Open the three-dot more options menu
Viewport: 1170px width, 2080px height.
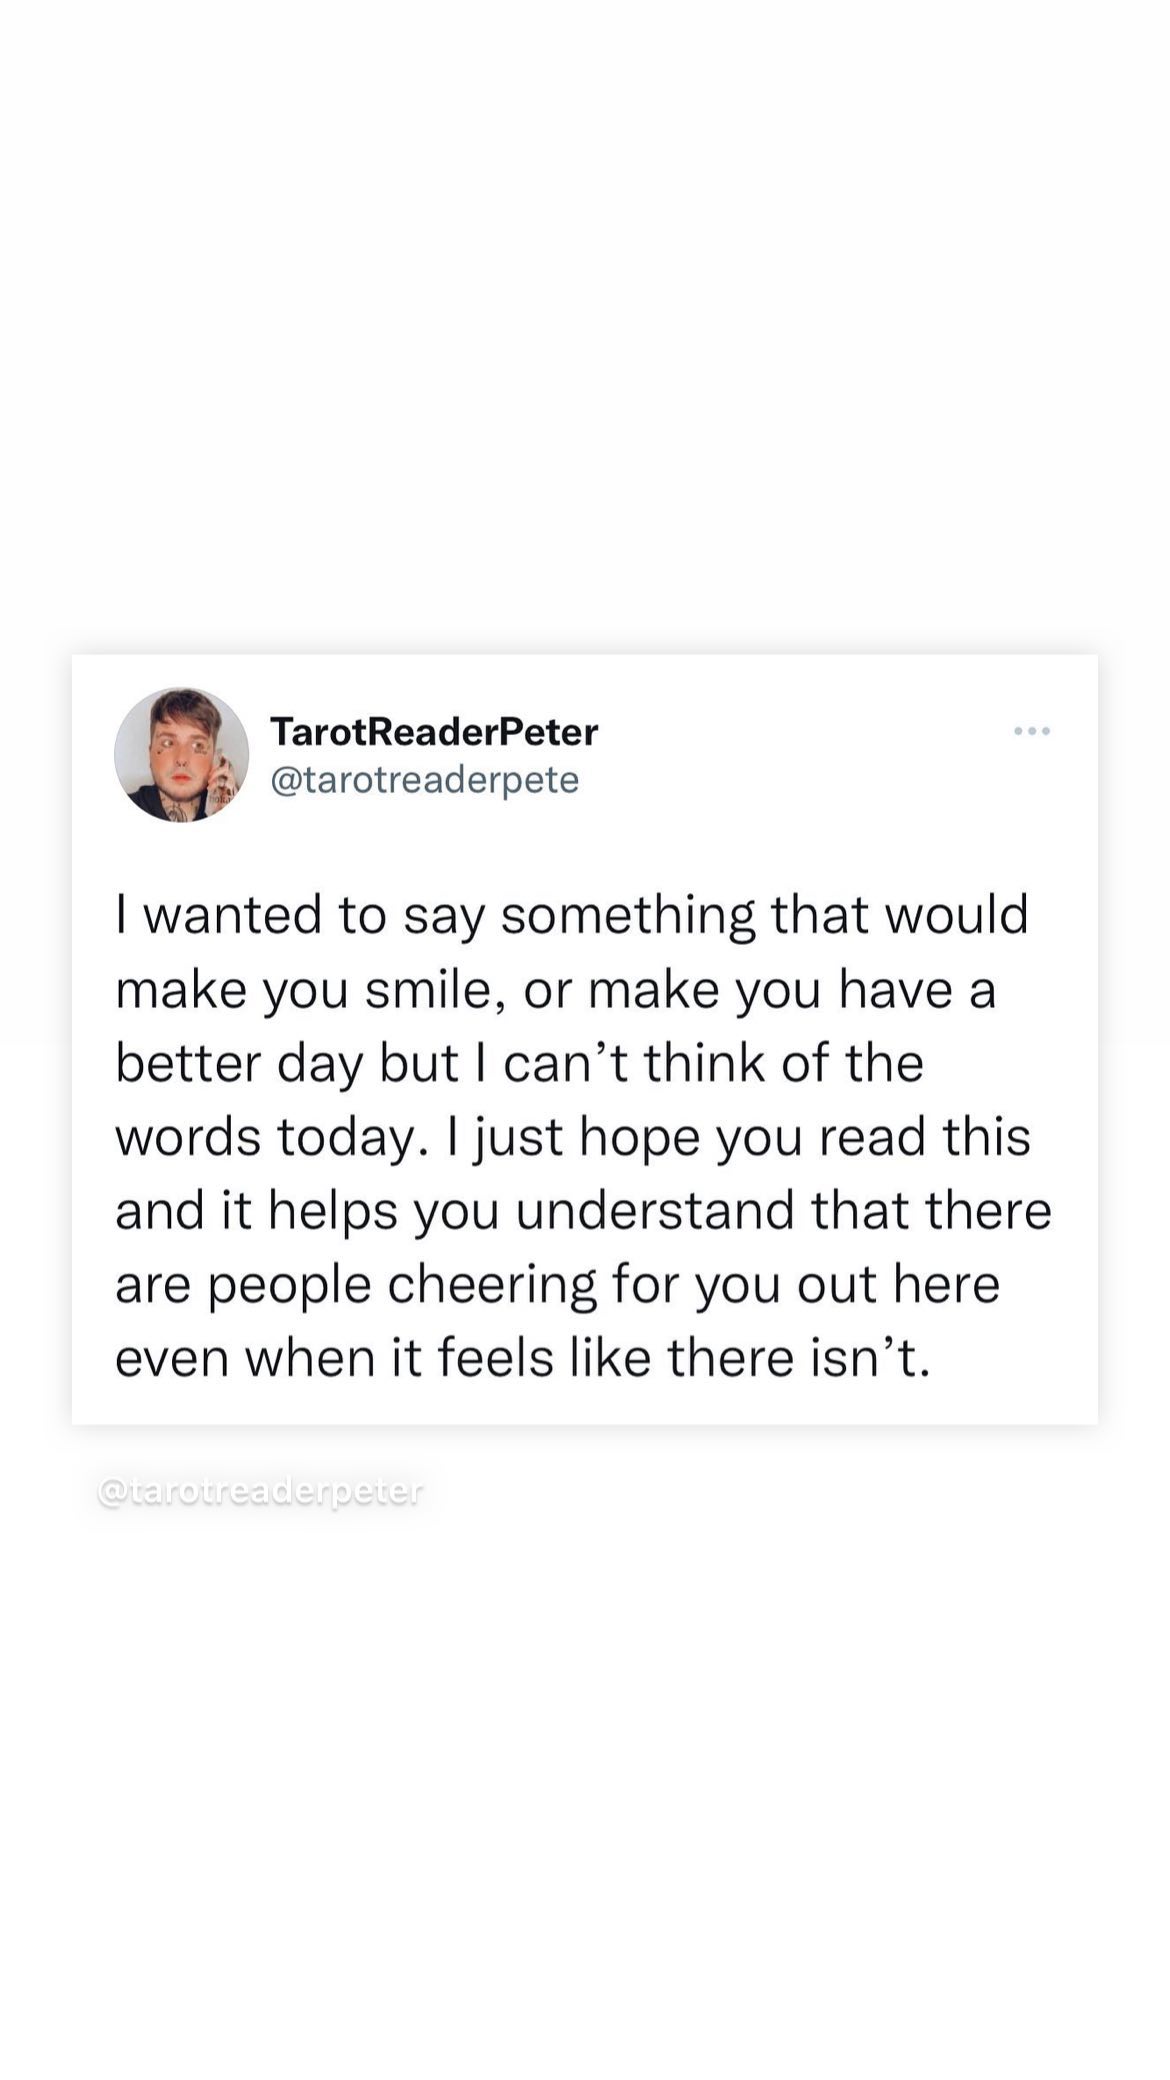1031,731
